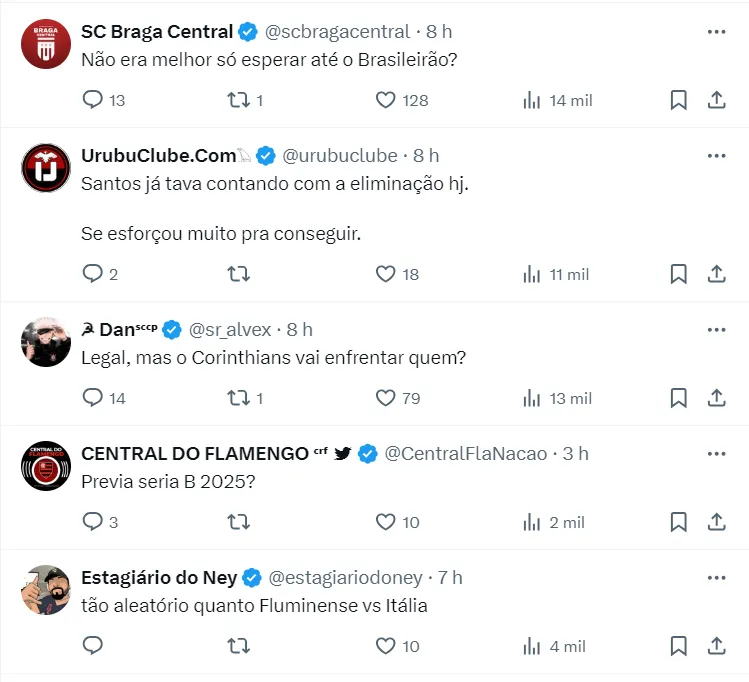This screenshot has height=682, width=749.
Task: Click the UrubuClube.Com profile picture
Action: point(45,167)
